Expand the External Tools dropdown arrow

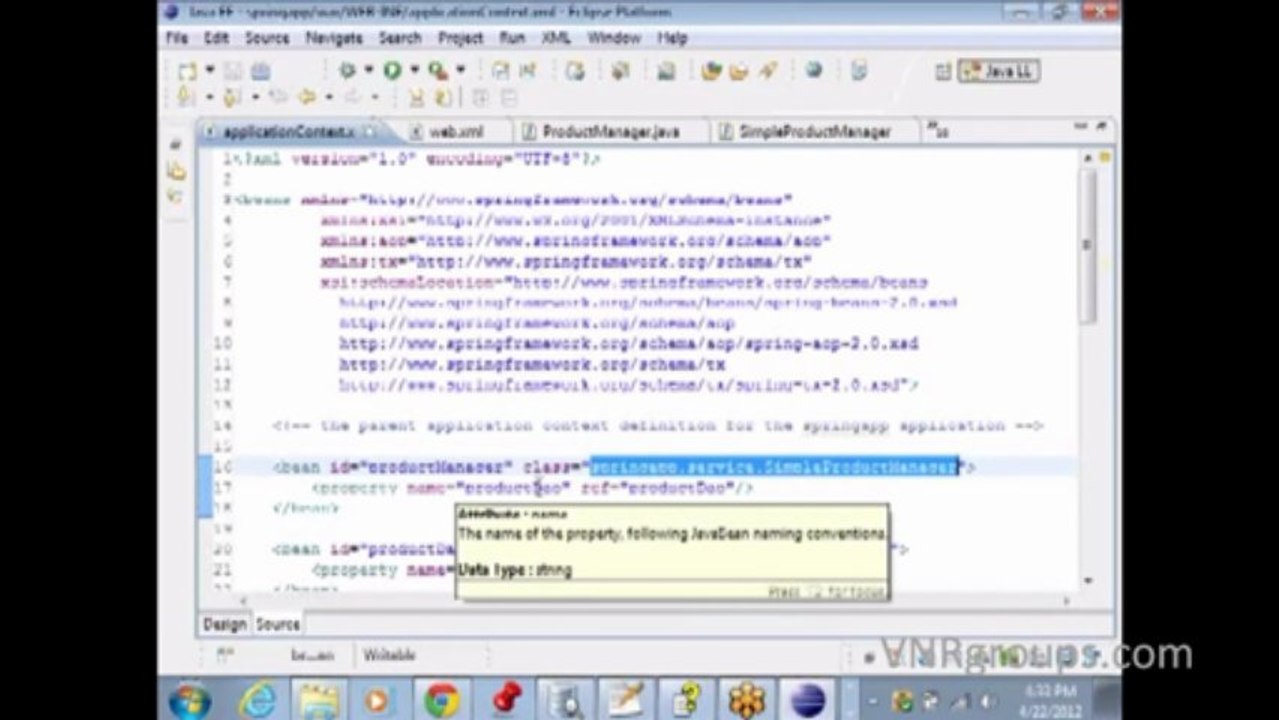click(460, 71)
